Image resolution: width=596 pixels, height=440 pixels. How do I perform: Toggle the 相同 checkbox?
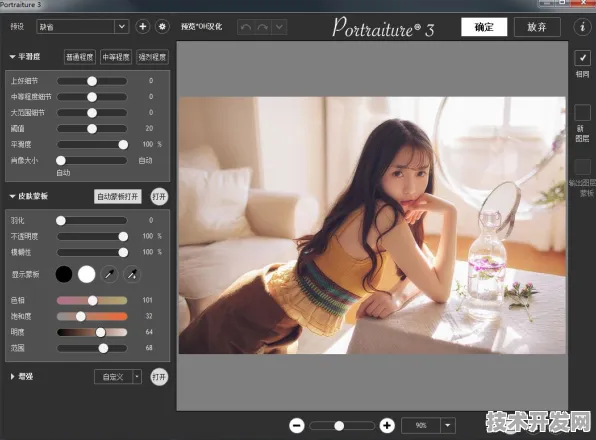[x=582, y=59]
